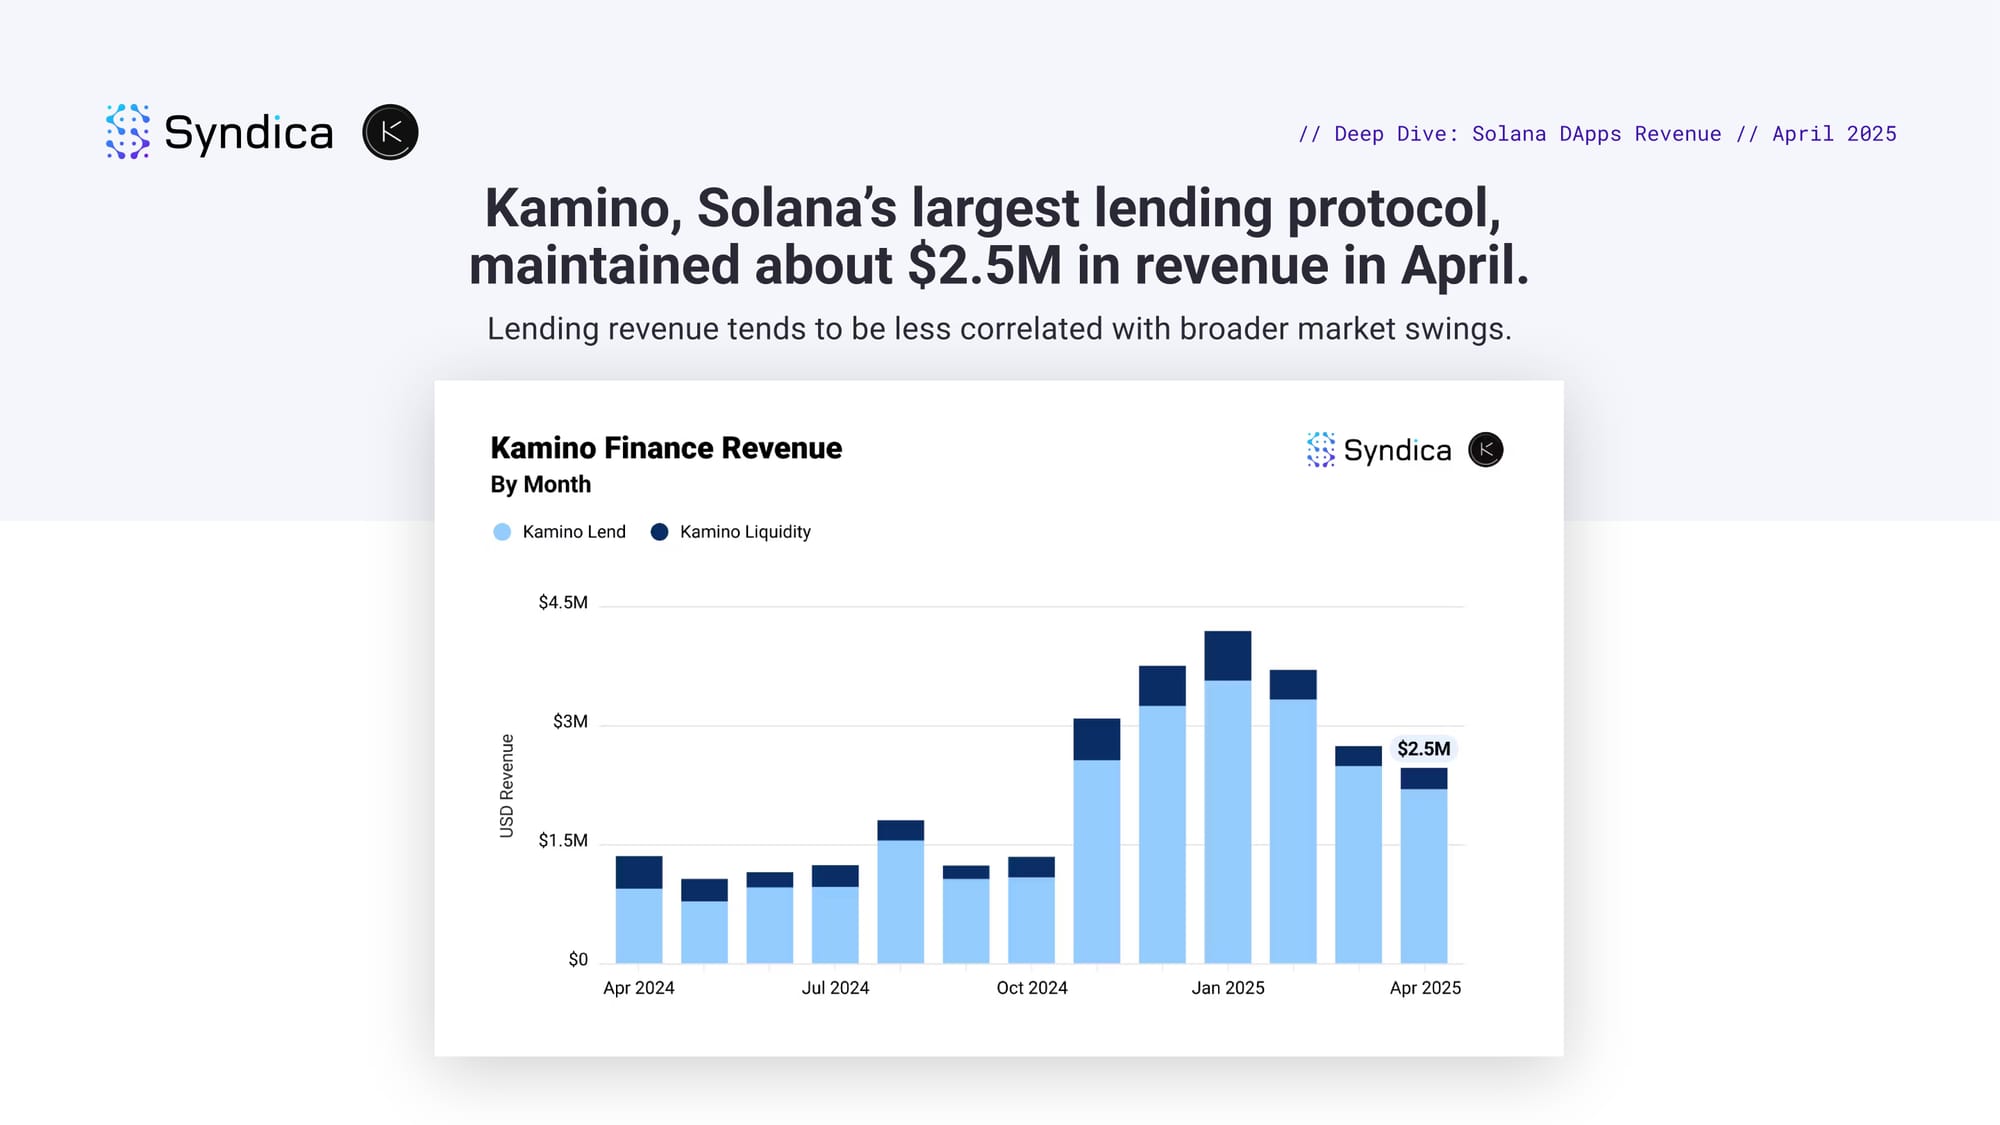Click the Kamino Finance Revenue chart title

(x=666, y=448)
